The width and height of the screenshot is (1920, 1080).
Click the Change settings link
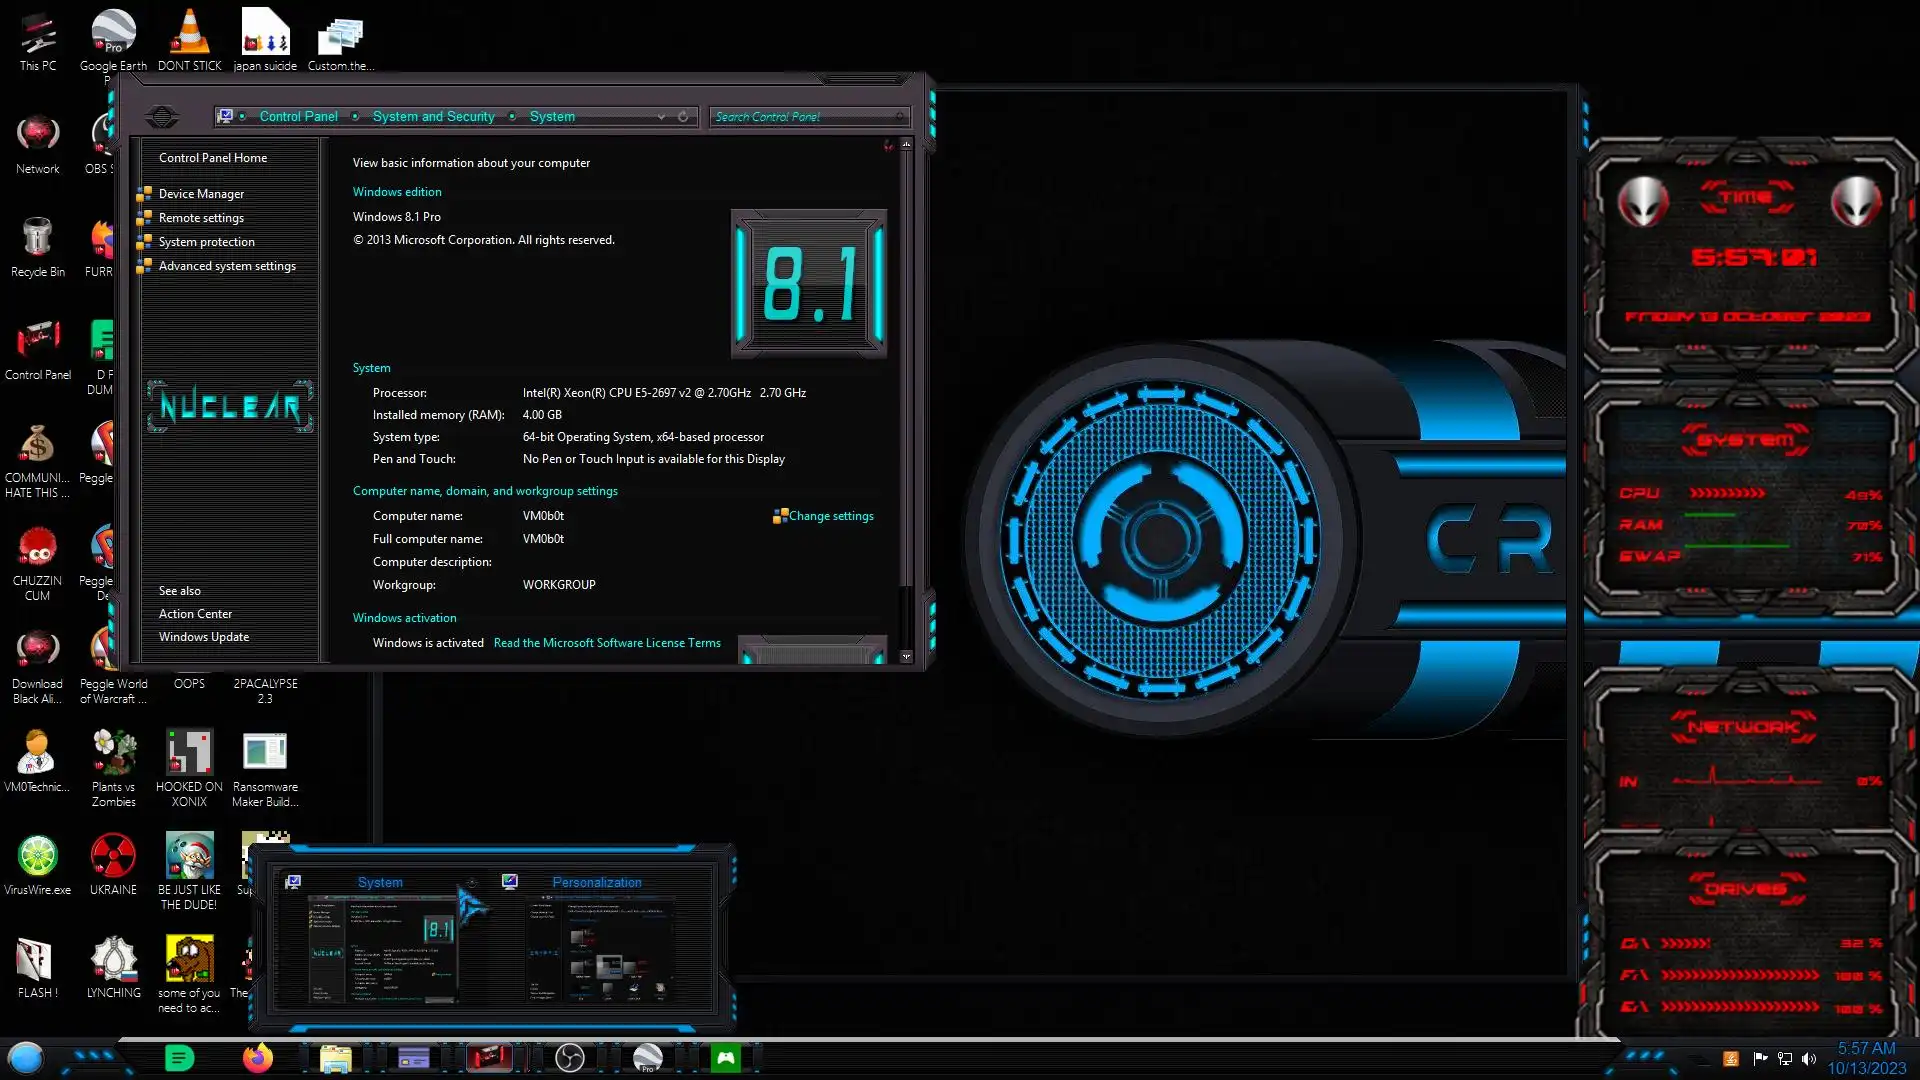point(830,516)
